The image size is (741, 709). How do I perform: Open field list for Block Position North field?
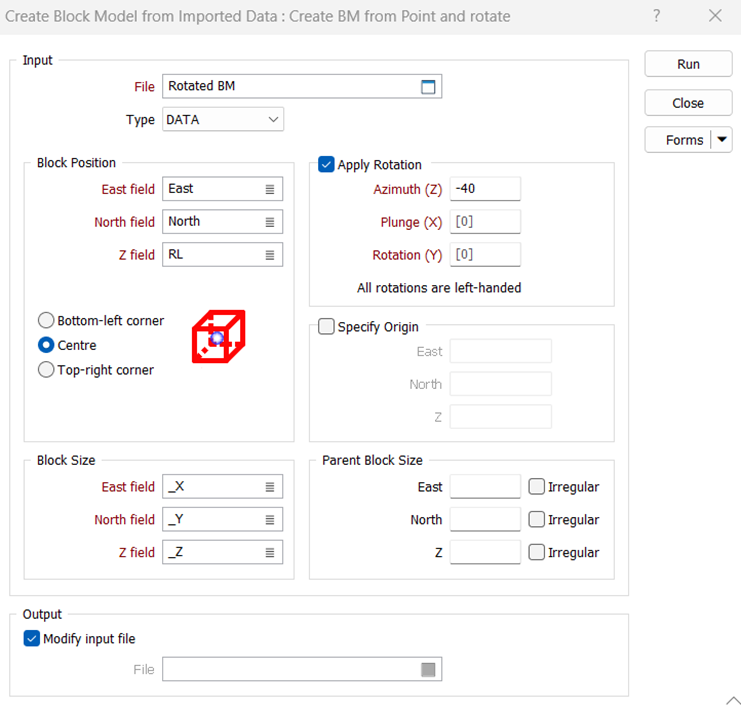click(270, 222)
